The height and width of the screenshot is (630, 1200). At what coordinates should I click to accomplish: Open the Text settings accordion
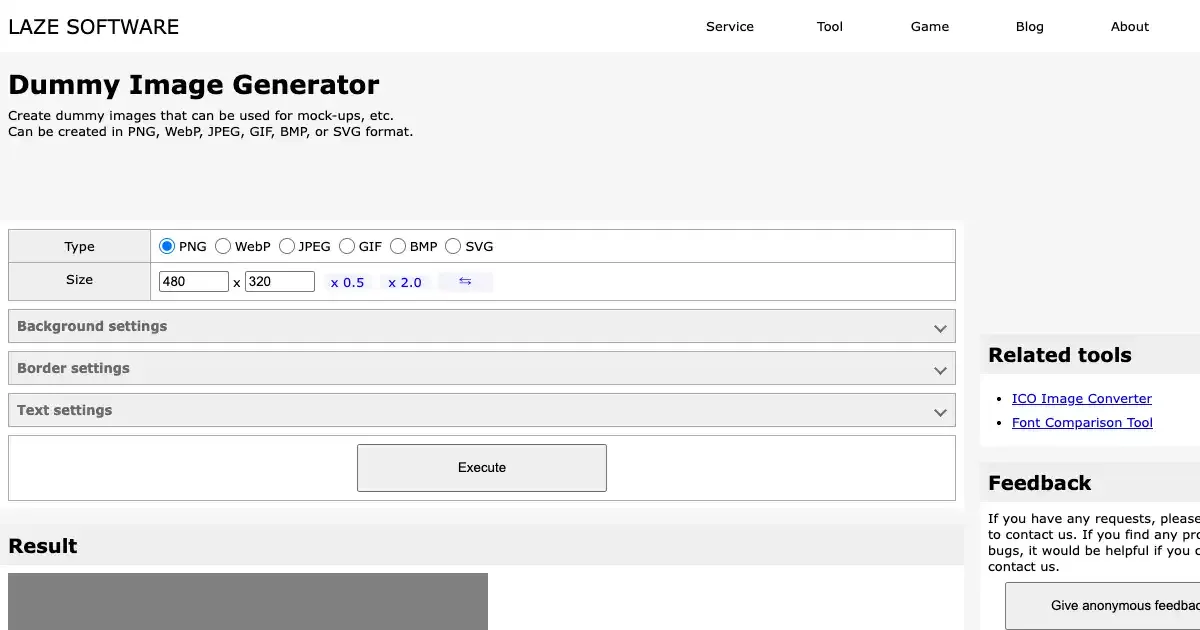click(x=481, y=410)
